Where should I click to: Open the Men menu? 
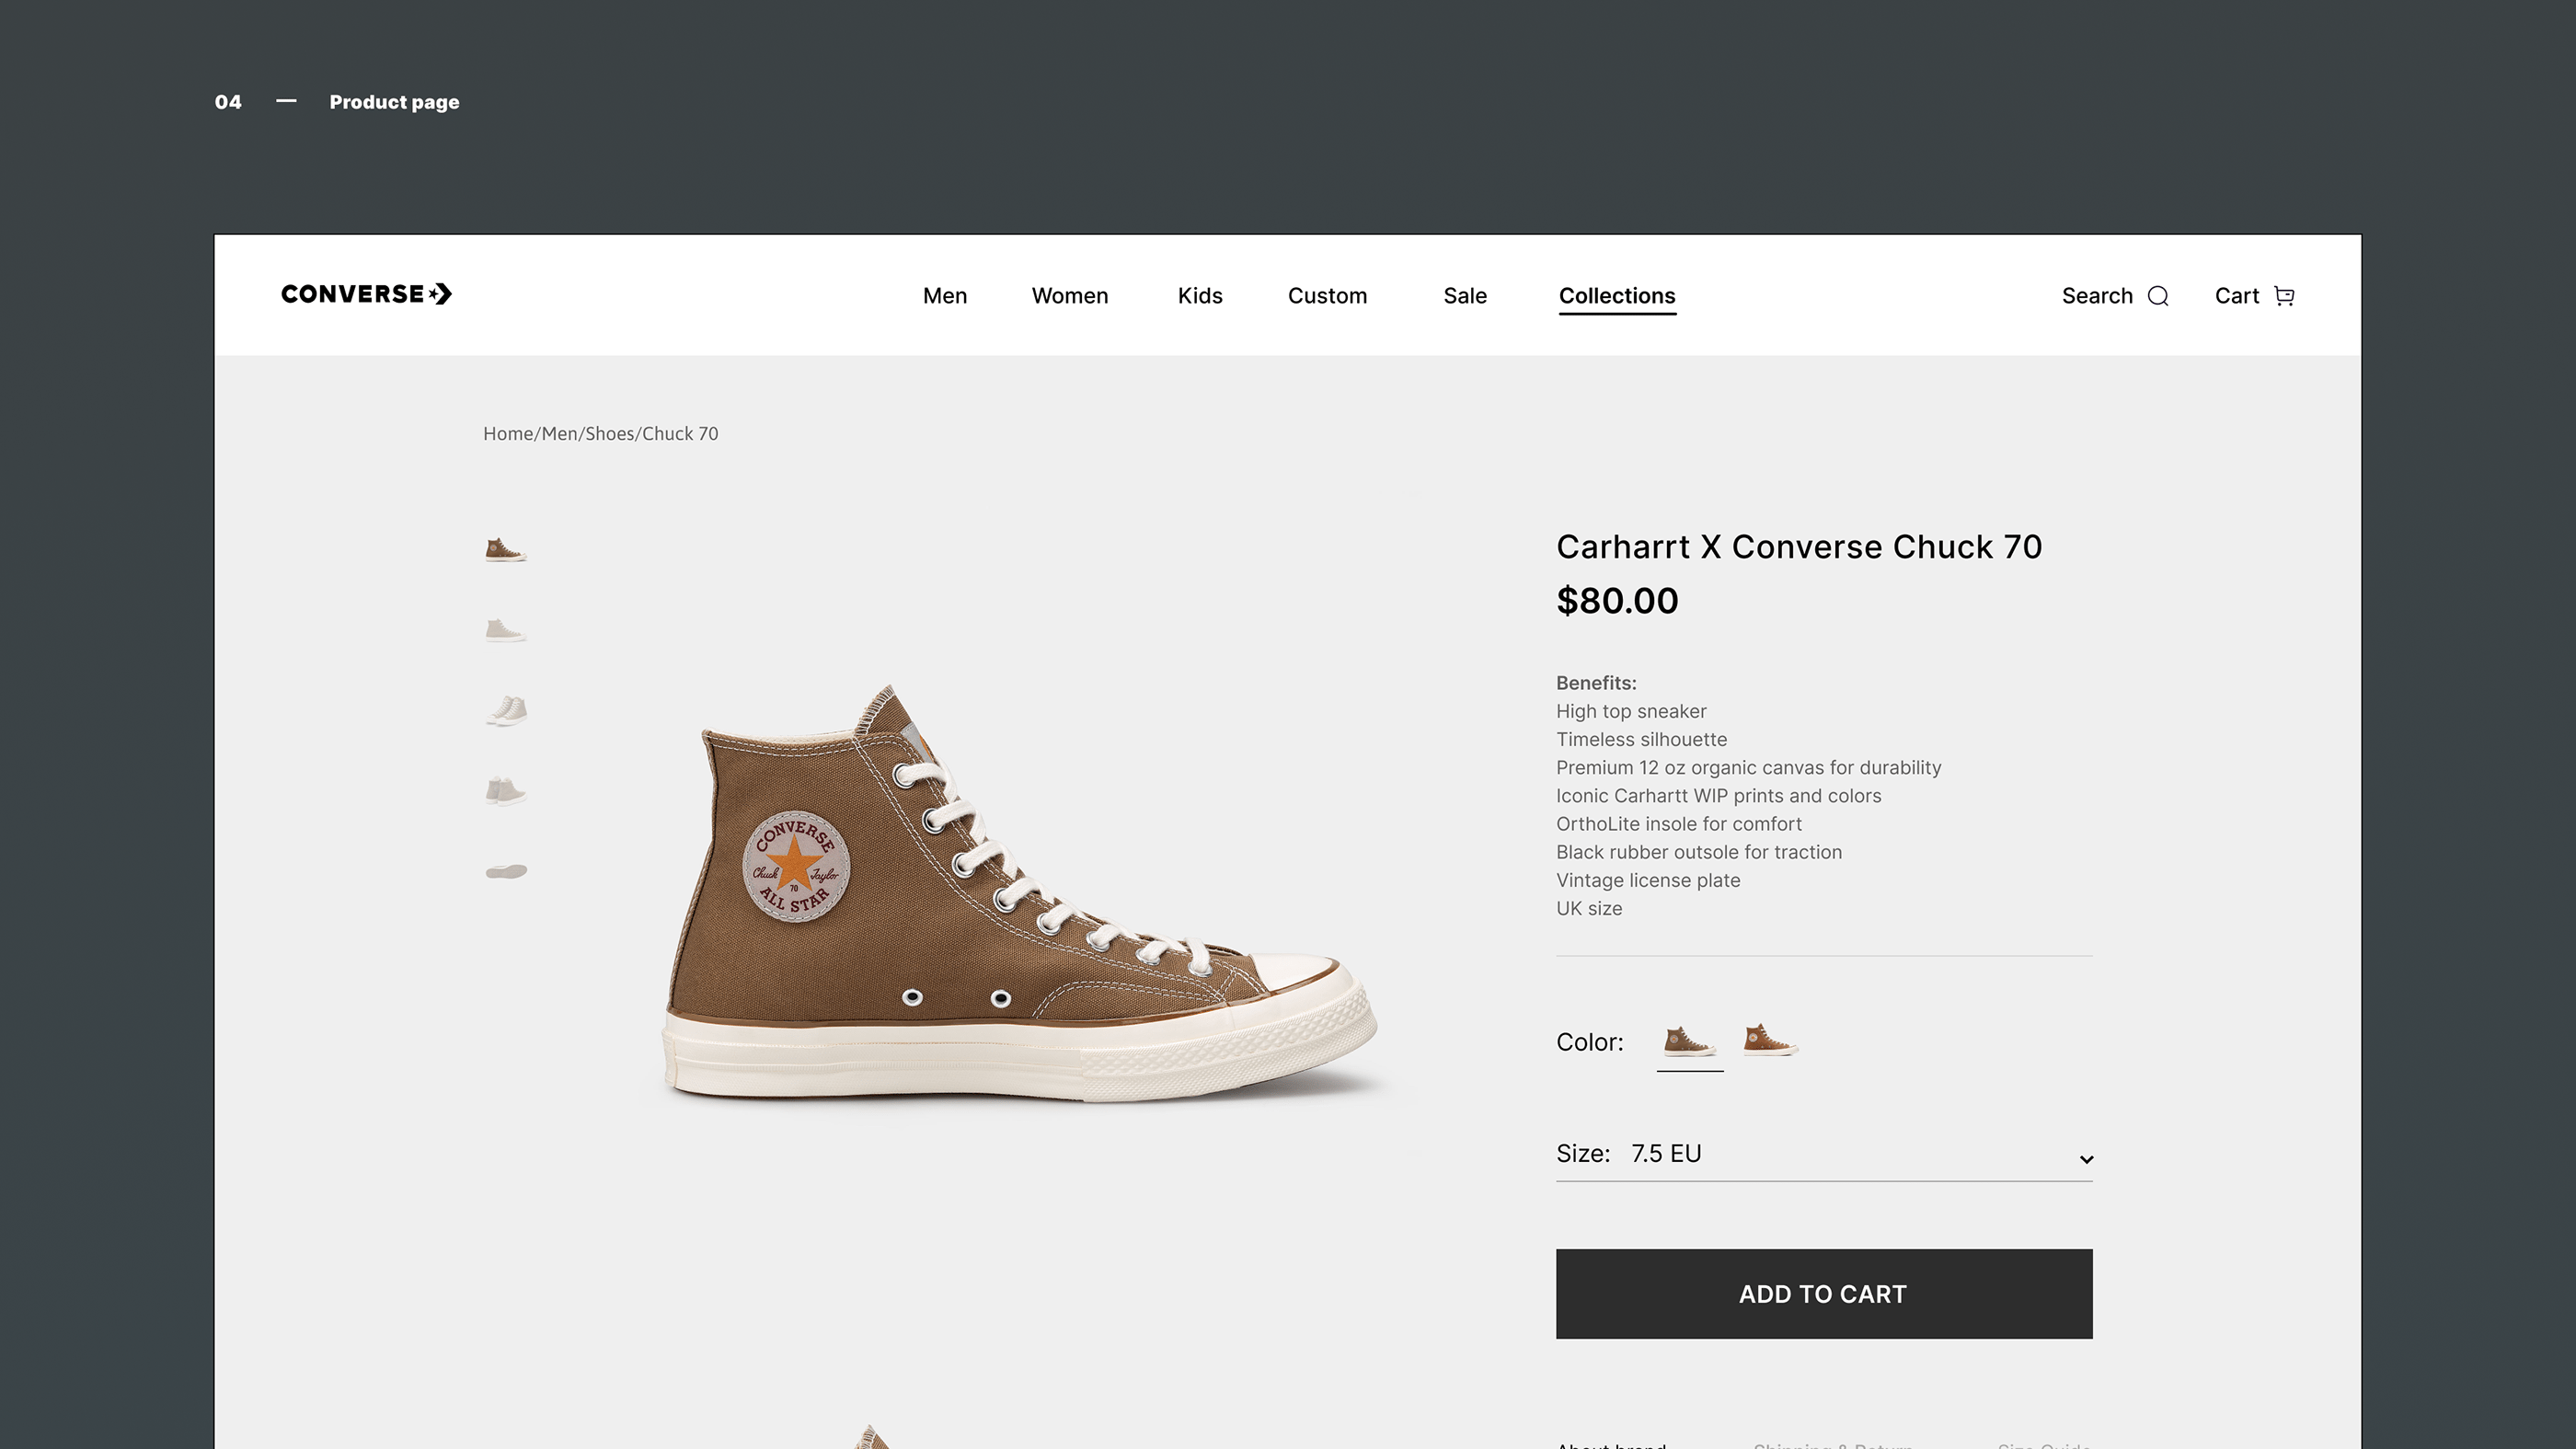pyautogui.click(x=944, y=296)
